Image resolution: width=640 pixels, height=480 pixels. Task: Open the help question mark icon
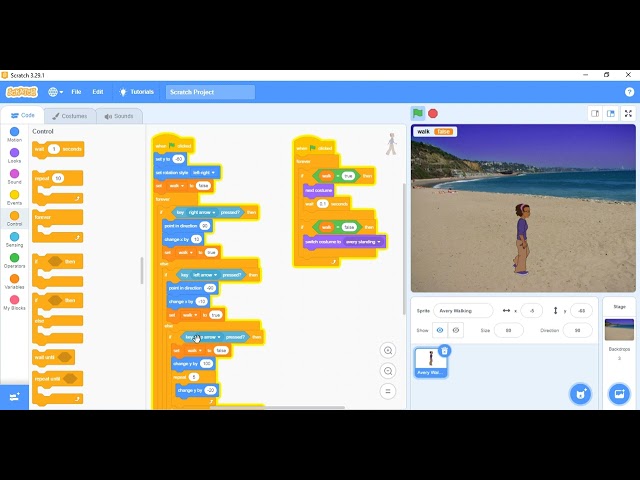[629, 92]
